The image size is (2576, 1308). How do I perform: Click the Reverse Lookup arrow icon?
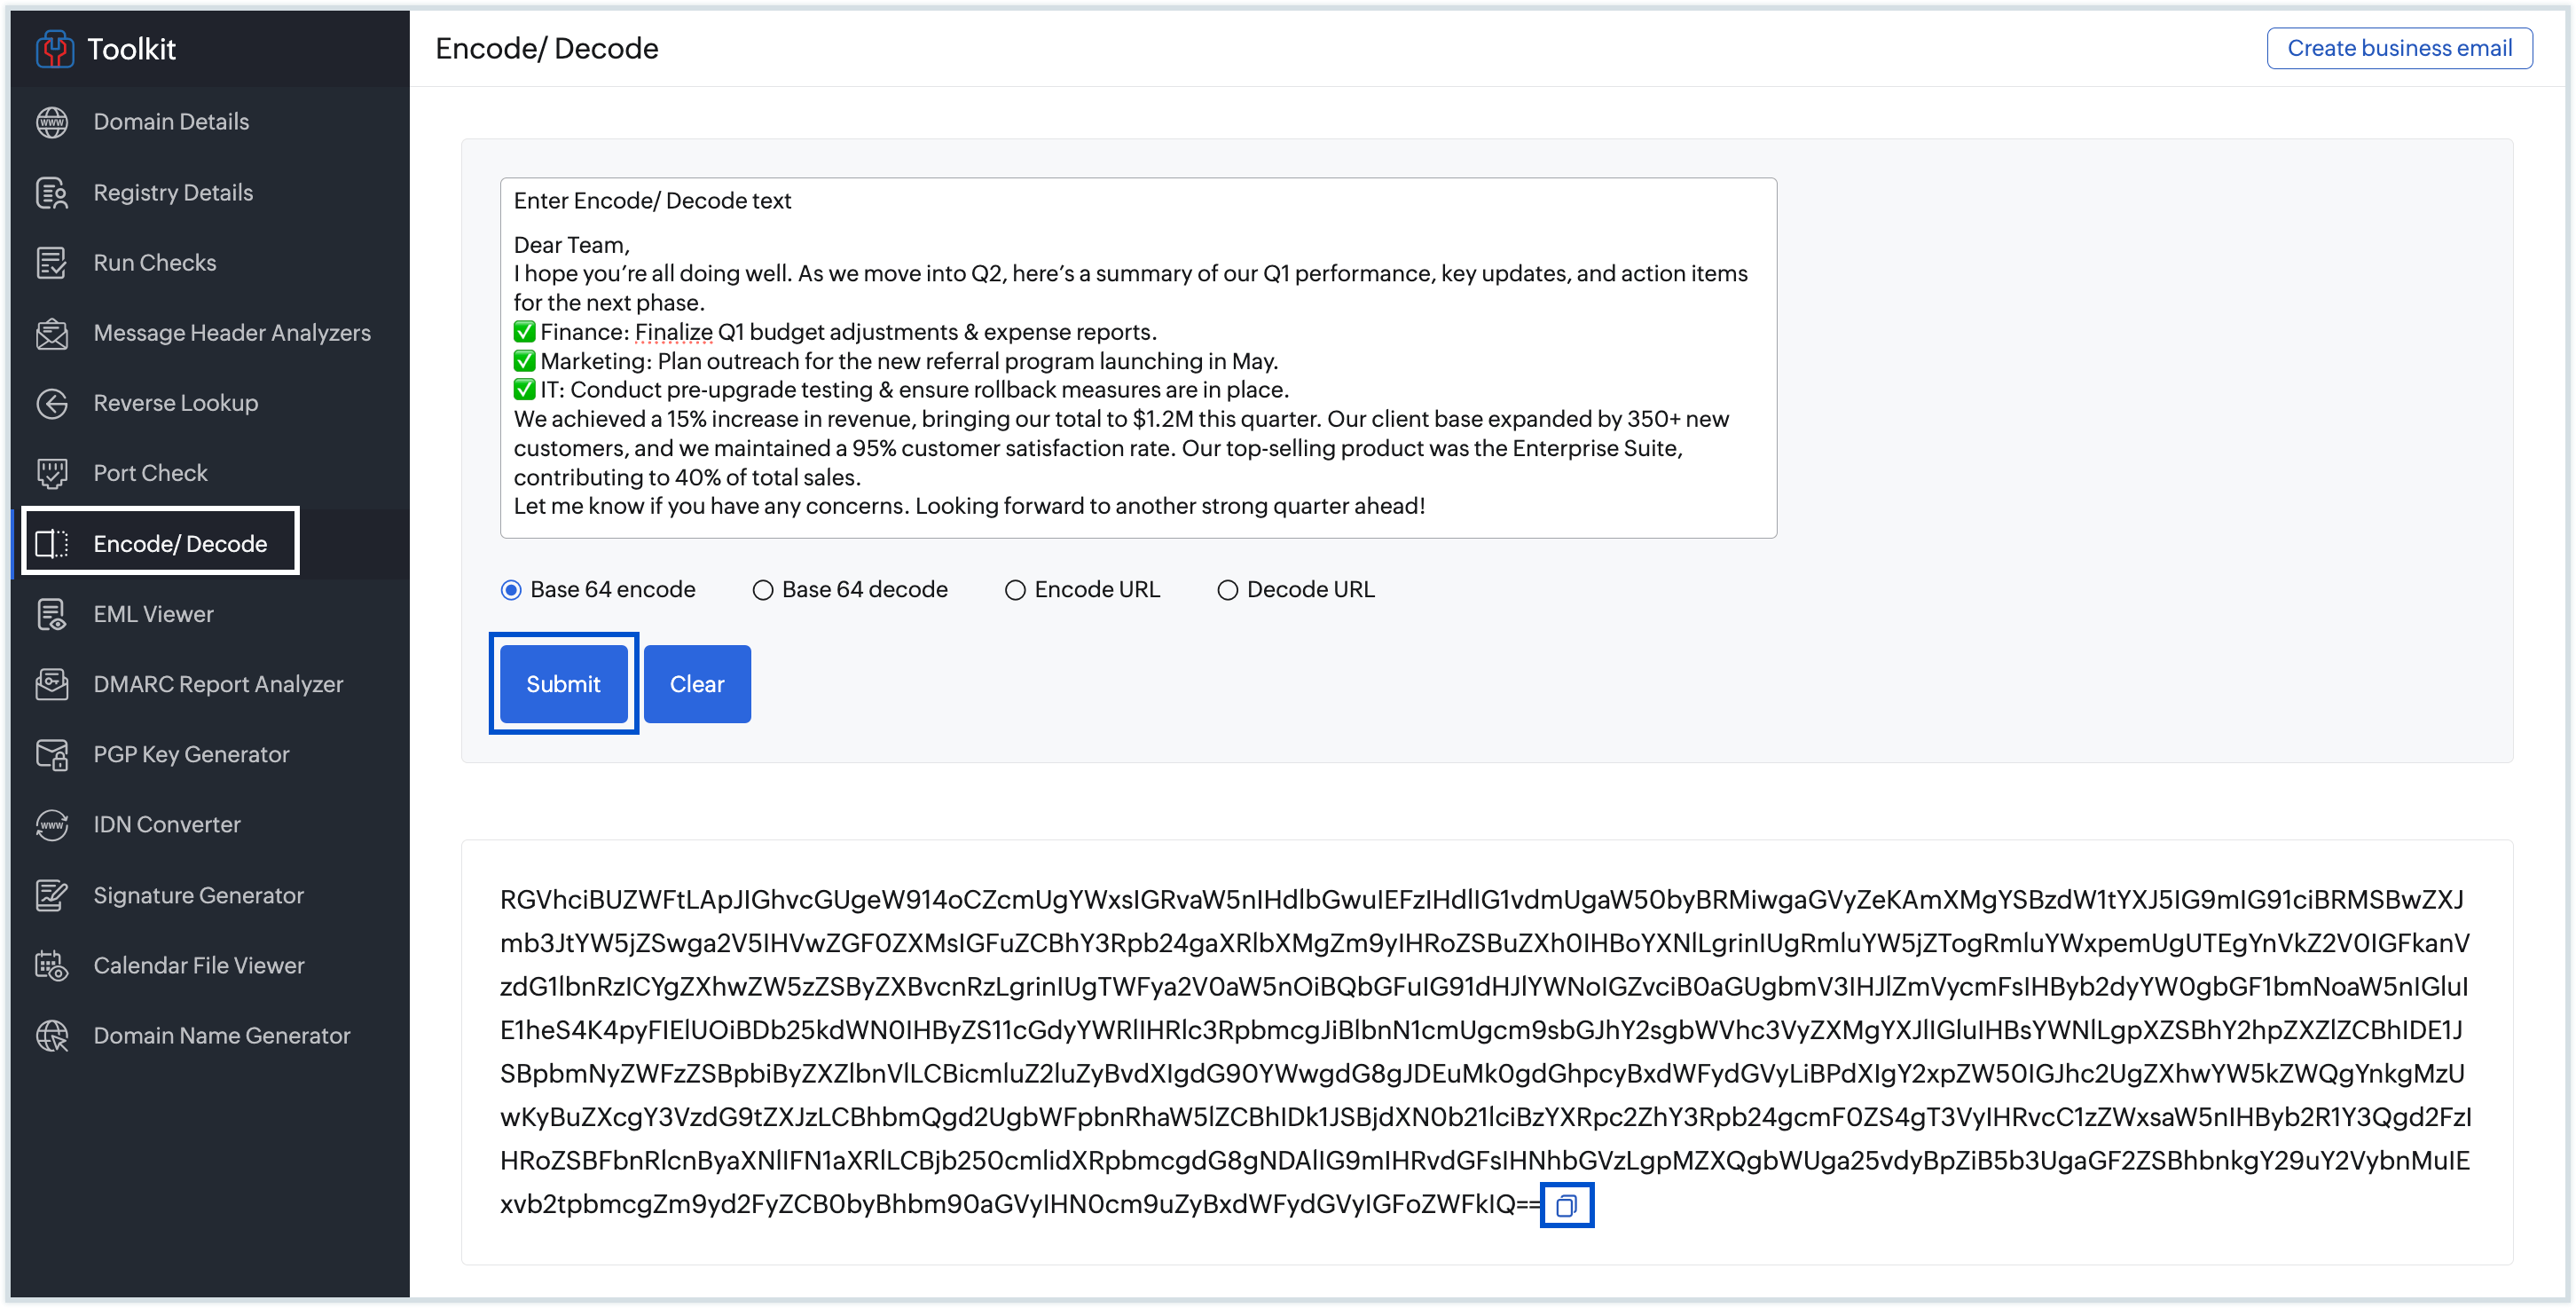click(x=52, y=403)
